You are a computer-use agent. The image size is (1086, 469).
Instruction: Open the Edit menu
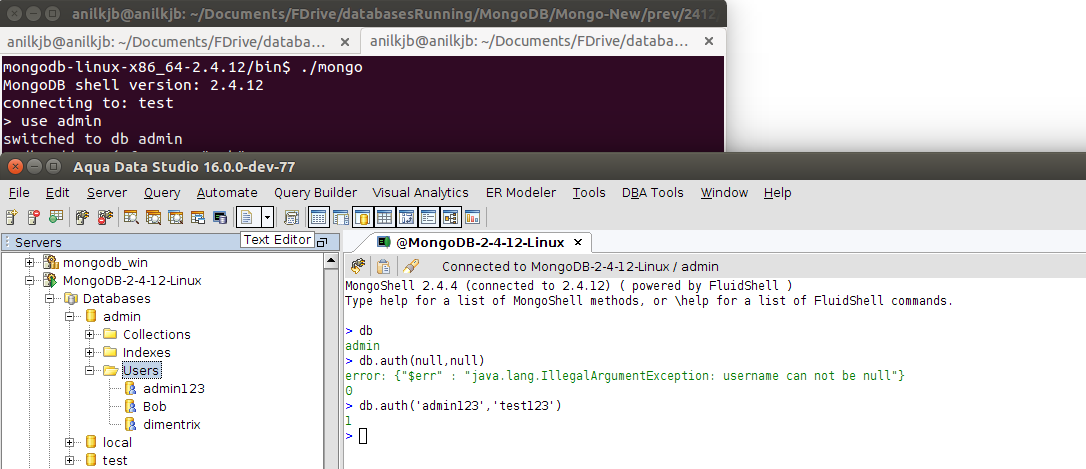(57, 193)
